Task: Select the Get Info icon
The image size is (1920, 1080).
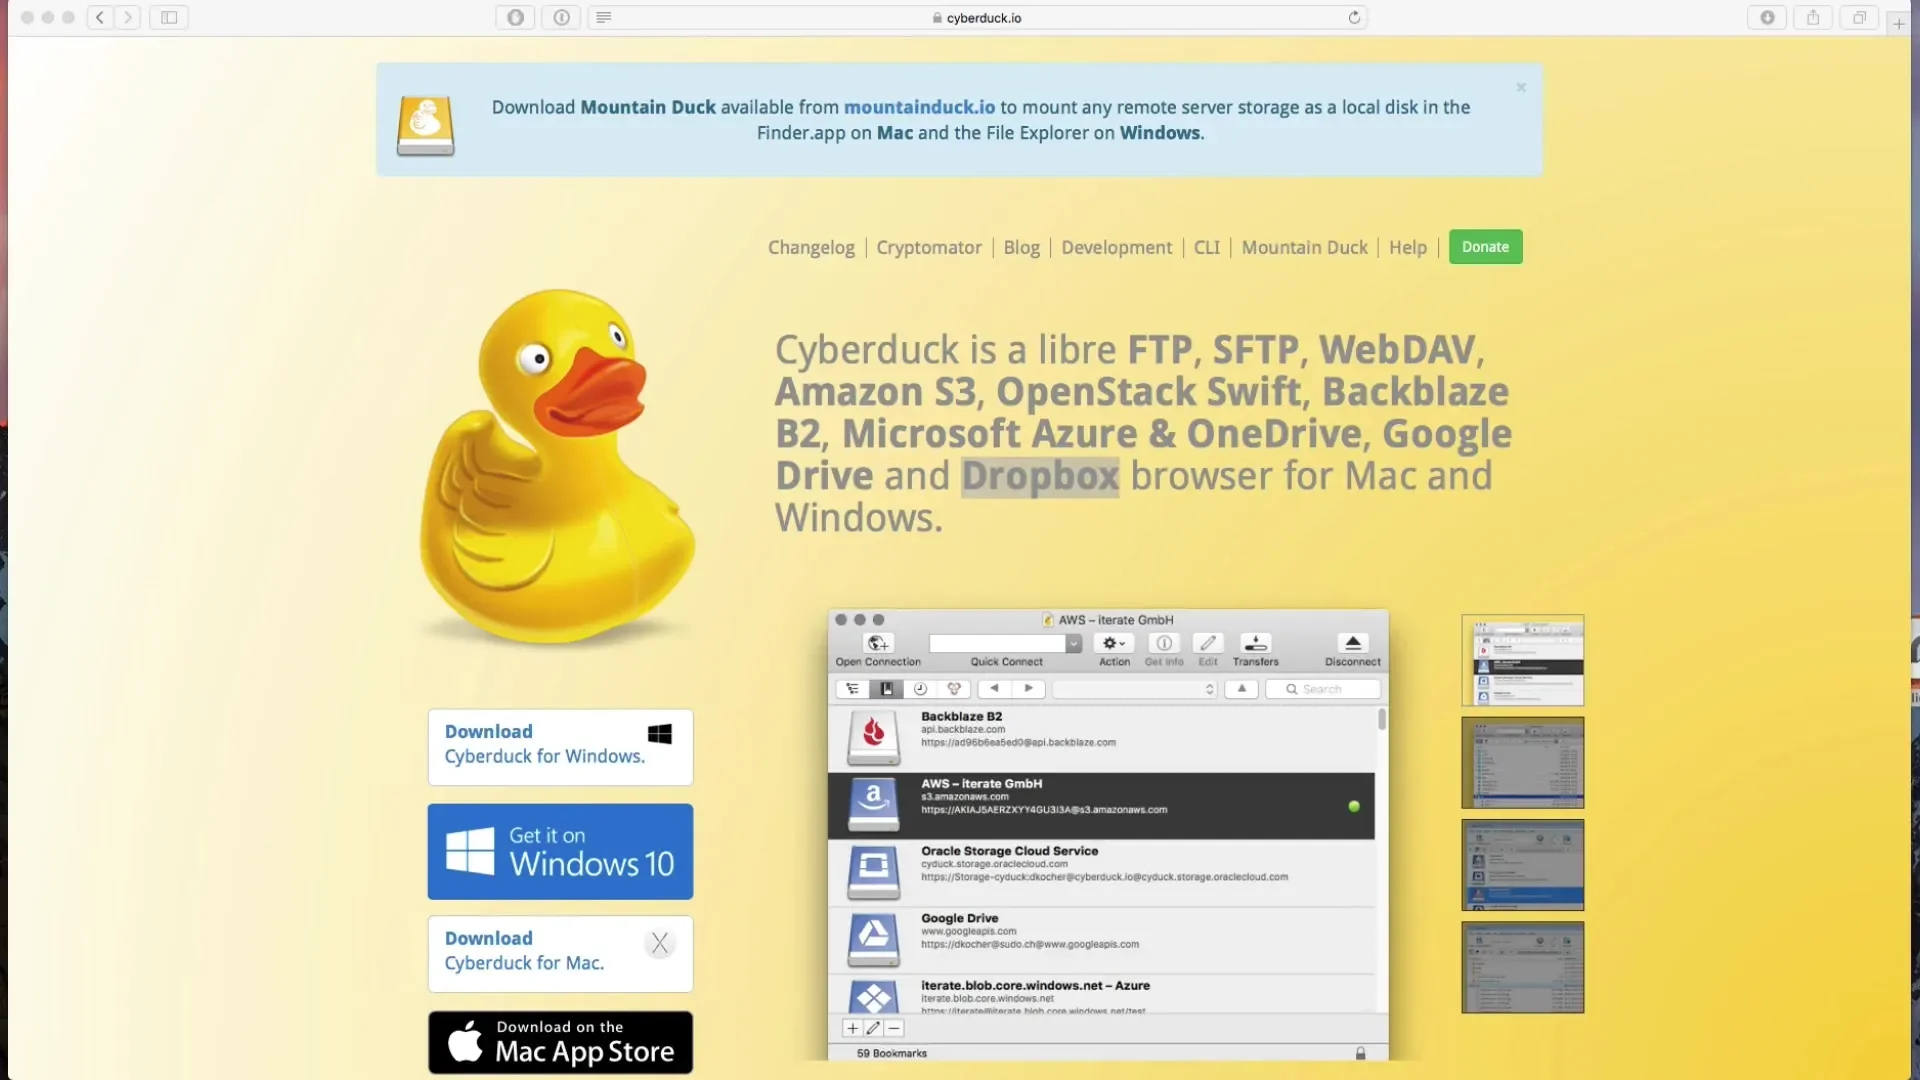Action: tap(1163, 645)
